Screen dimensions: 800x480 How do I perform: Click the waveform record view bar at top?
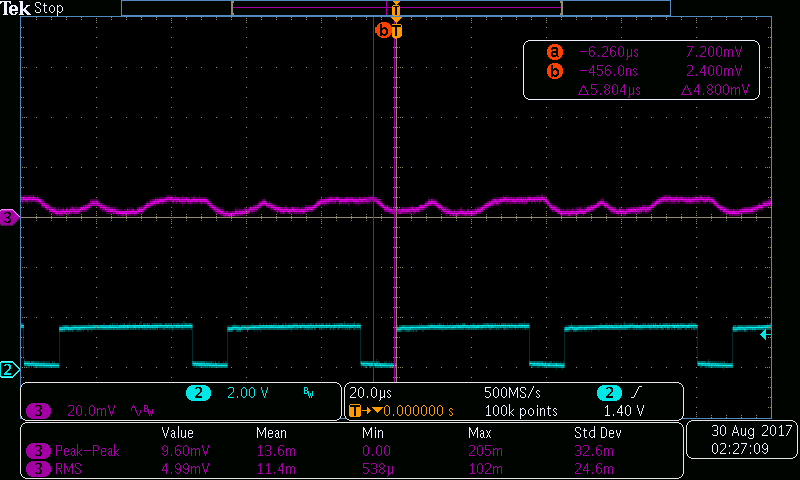point(396,8)
